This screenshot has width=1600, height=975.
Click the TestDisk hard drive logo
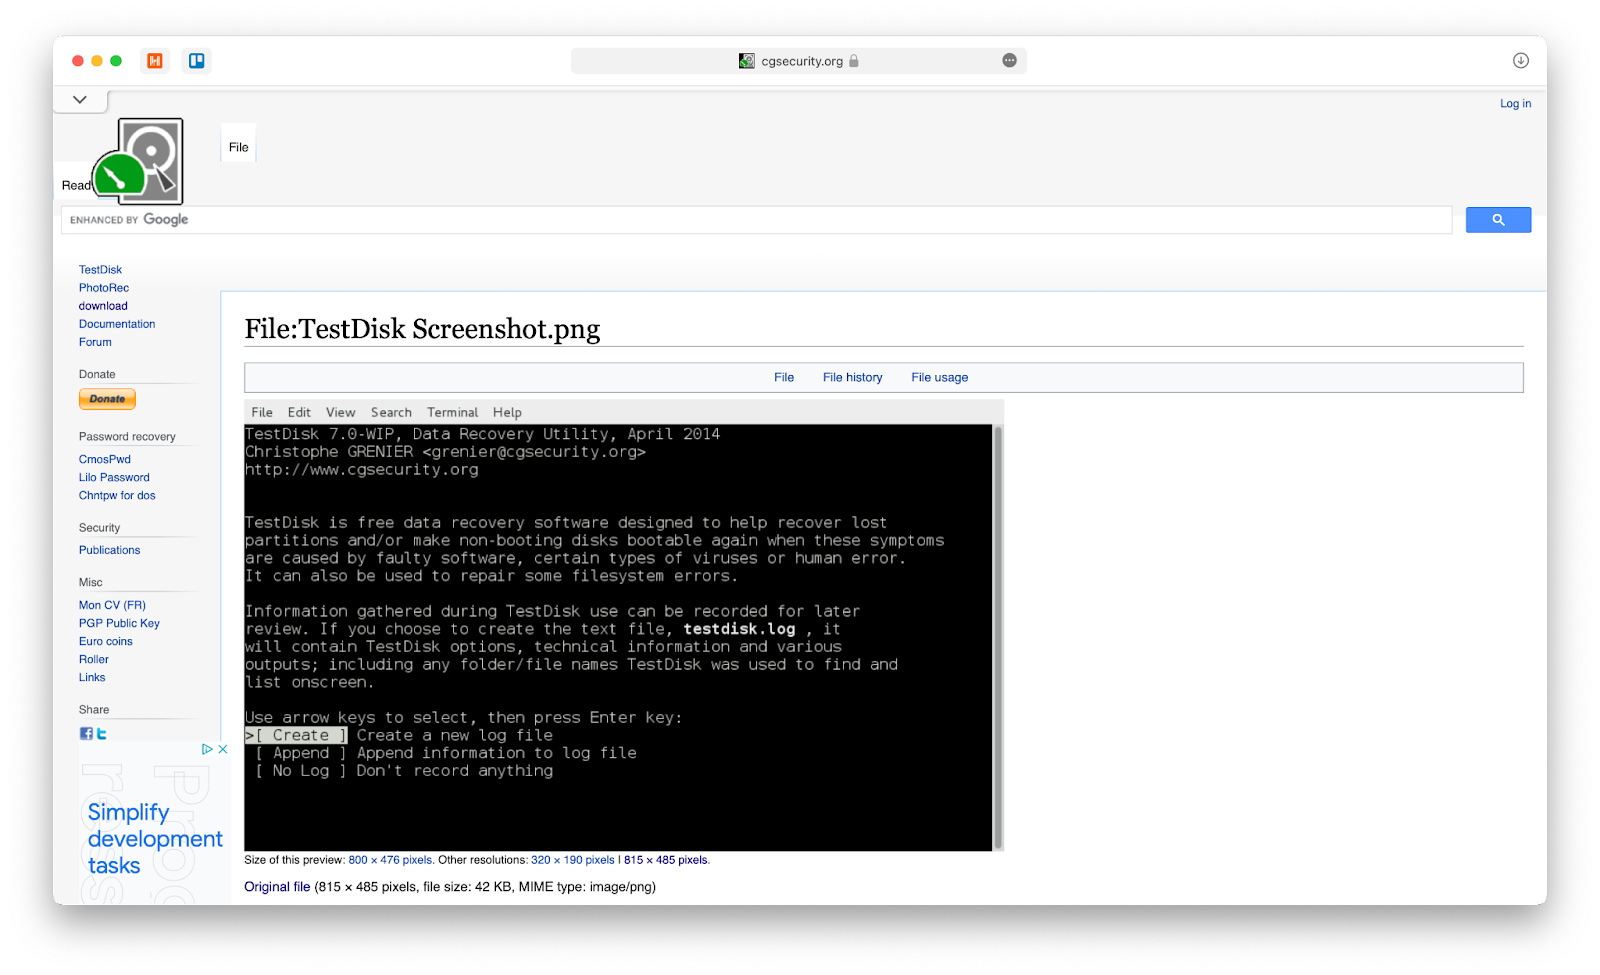[x=139, y=161]
